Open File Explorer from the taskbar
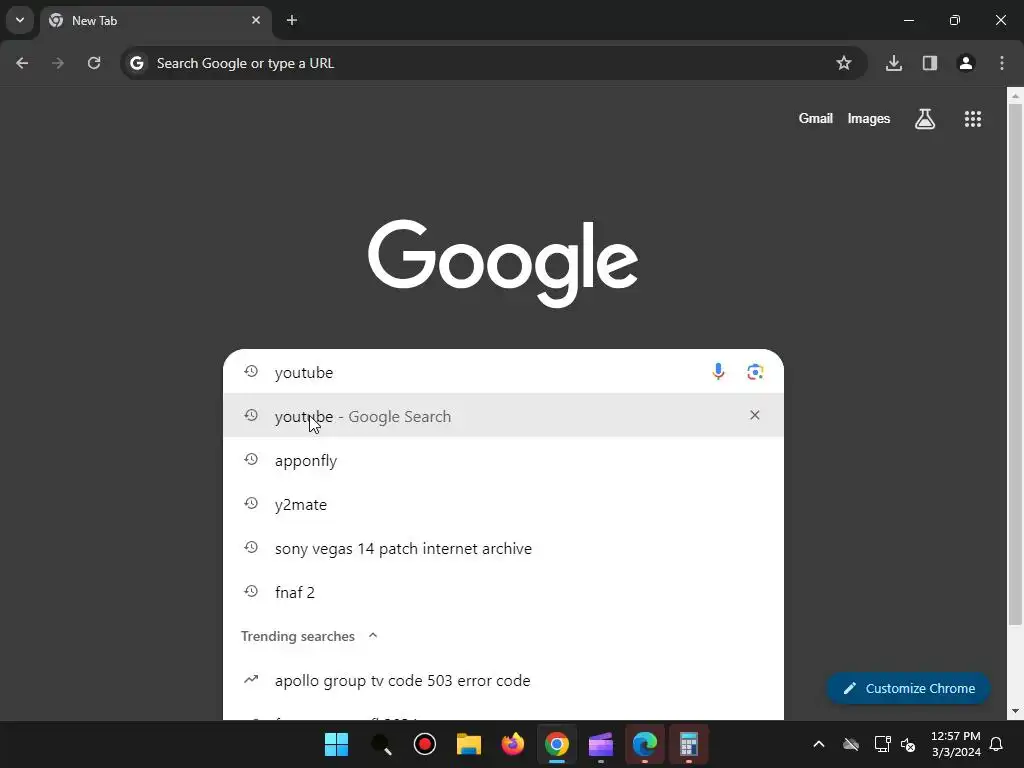Screen dimensions: 1024x768 pyautogui.click(x=469, y=744)
